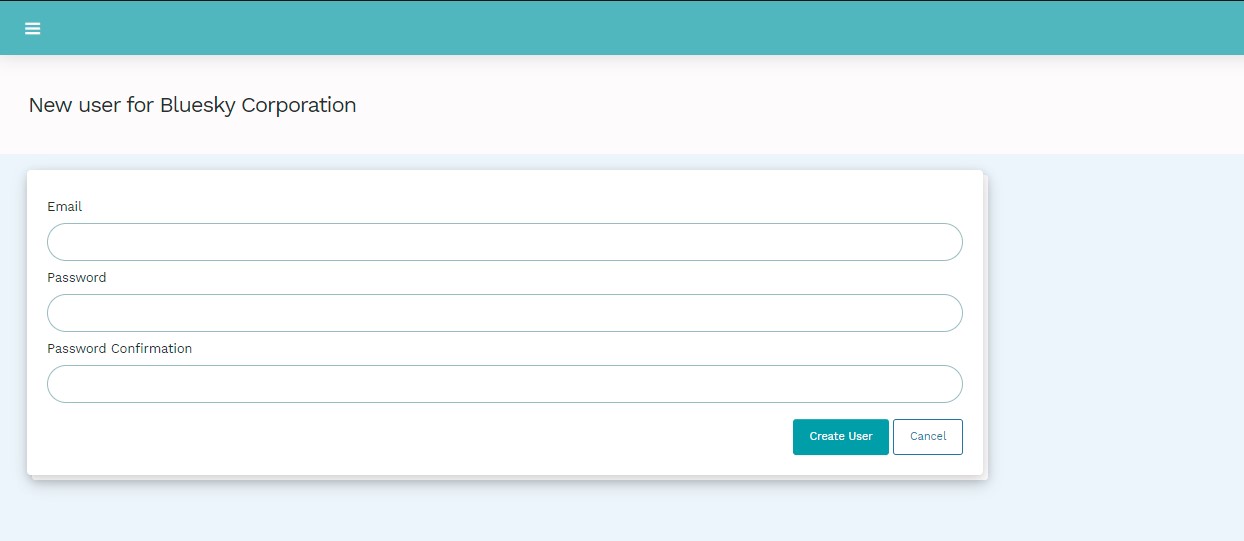Click the light blue background below the form
This screenshot has height=541, width=1244.
coord(500,512)
